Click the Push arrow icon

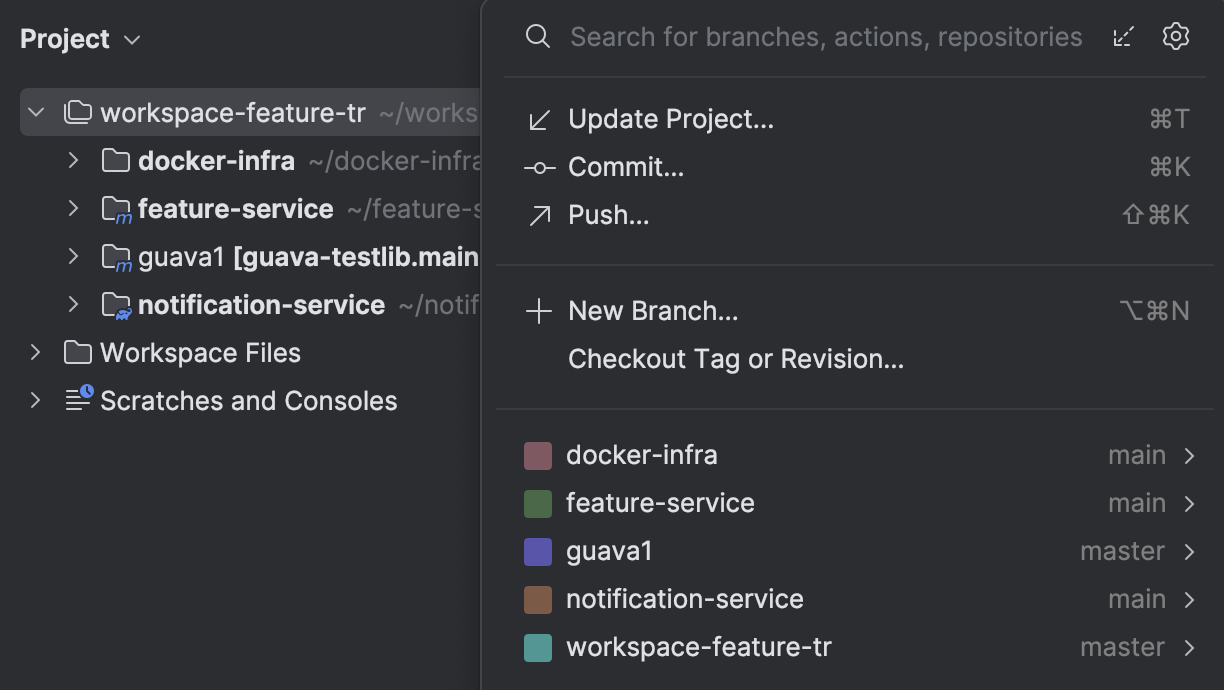[x=539, y=214]
